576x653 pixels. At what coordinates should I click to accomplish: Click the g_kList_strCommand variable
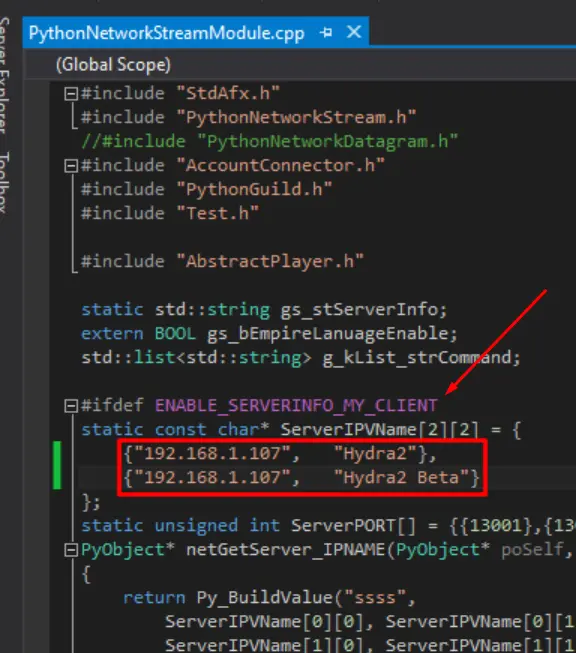(416, 358)
